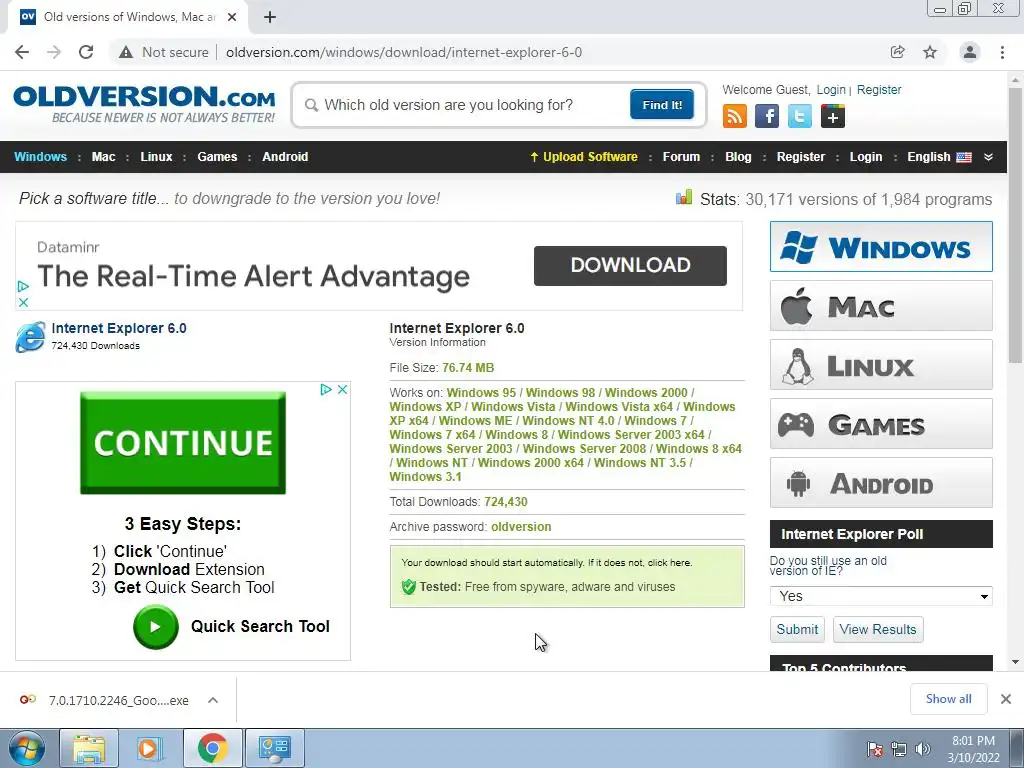Screen dimensions: 1024x768
Task: Click Register link next to Welcome Guest
Action: [878, 89]
